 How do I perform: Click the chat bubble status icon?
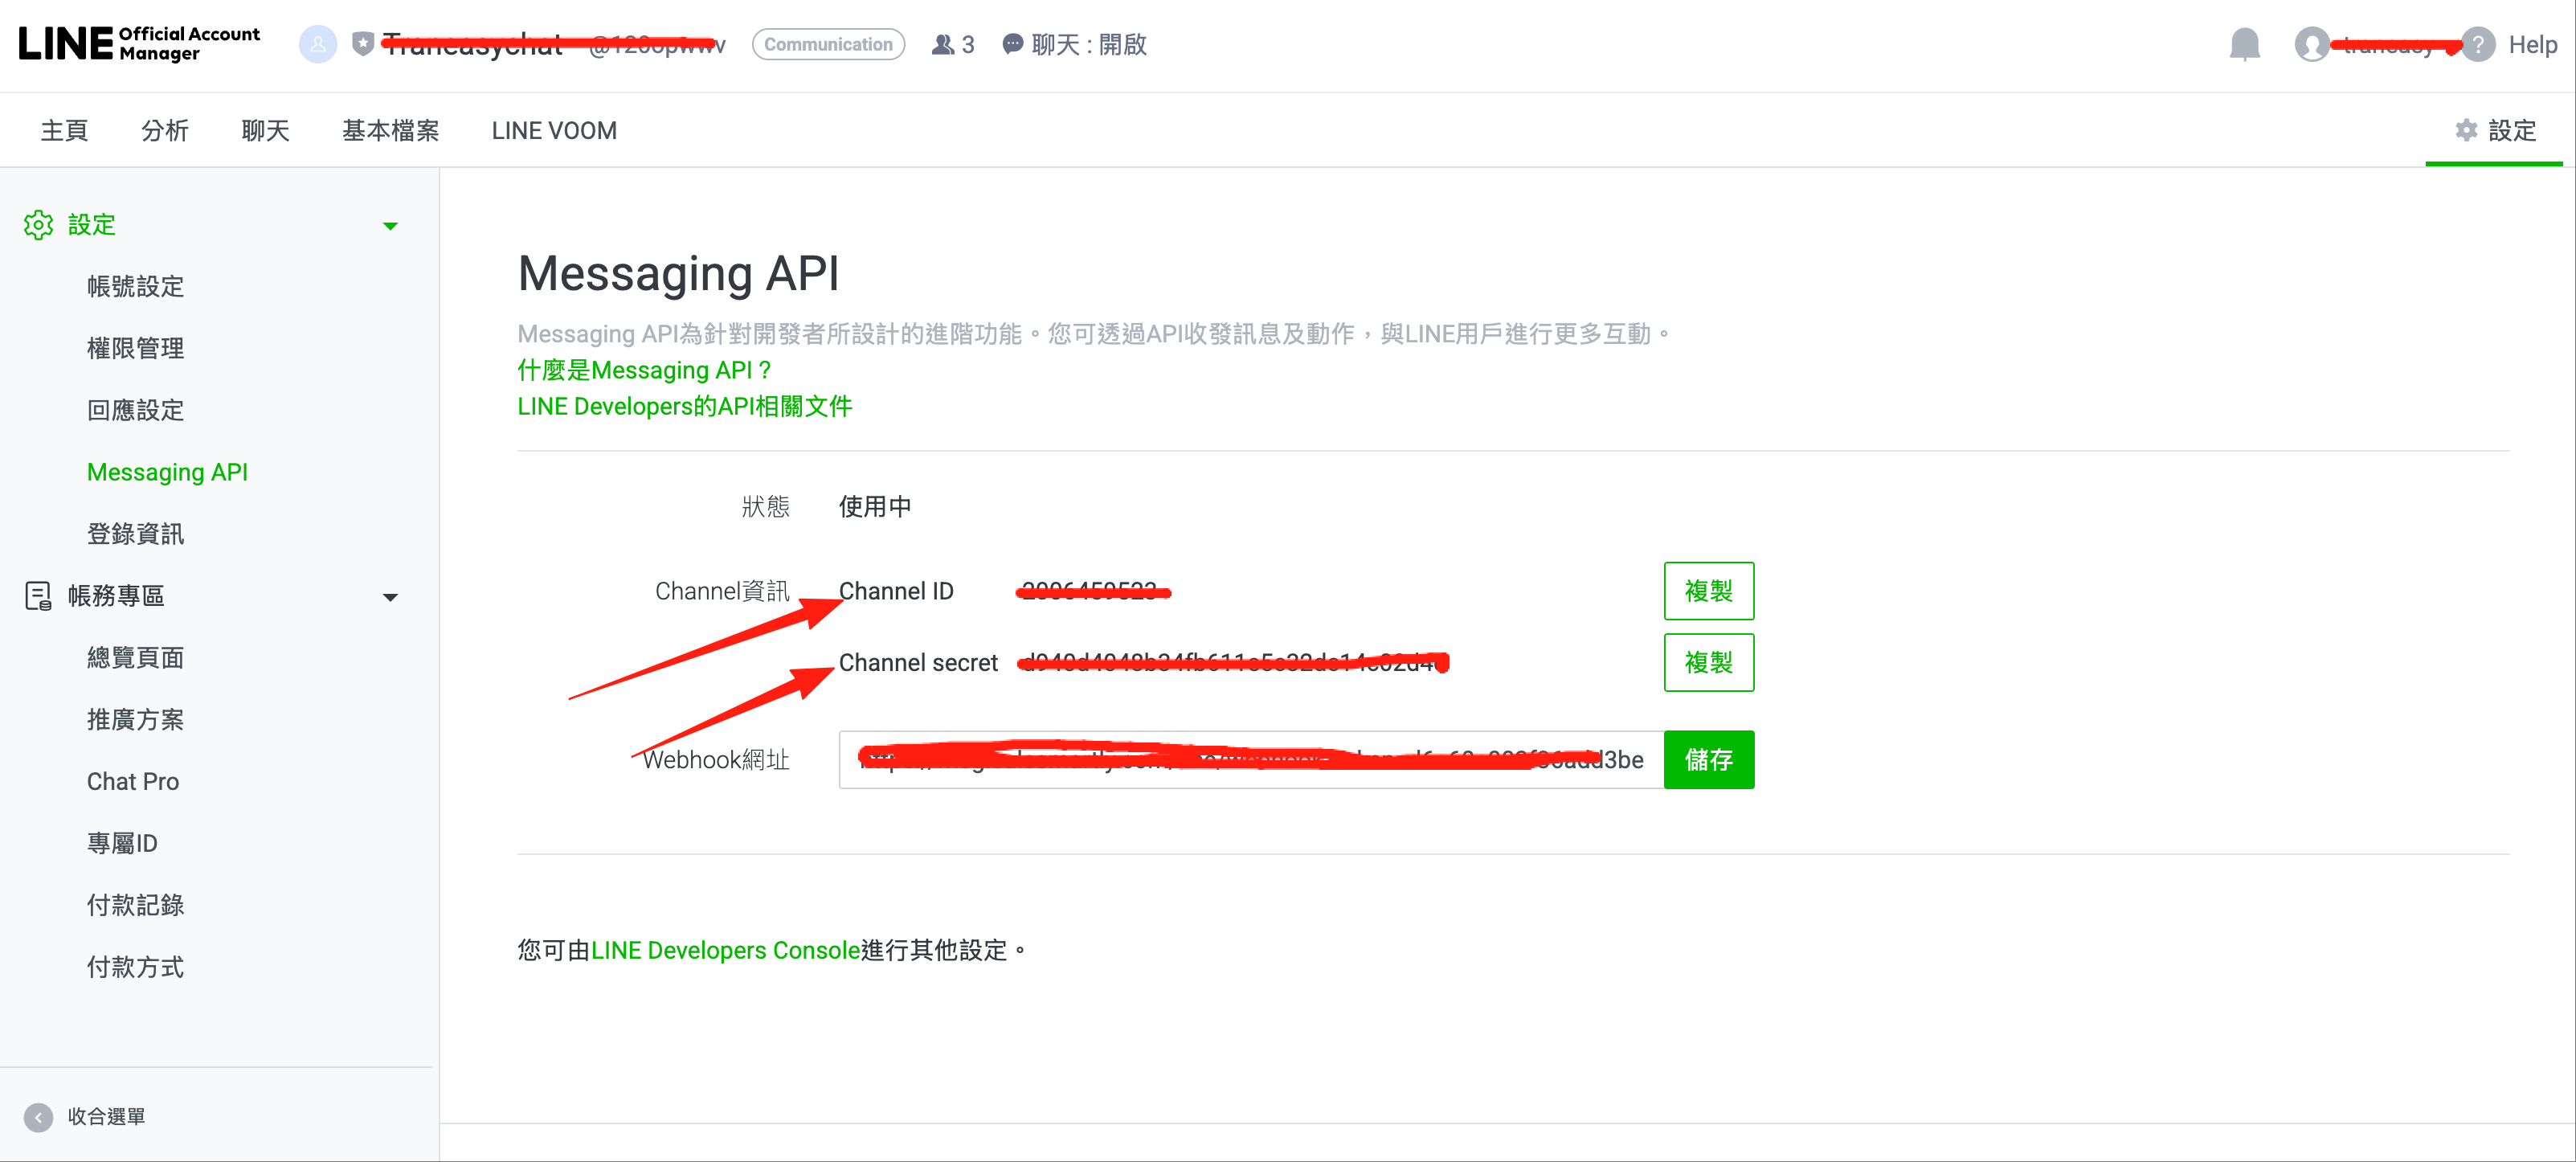(x=1012, y=45)
